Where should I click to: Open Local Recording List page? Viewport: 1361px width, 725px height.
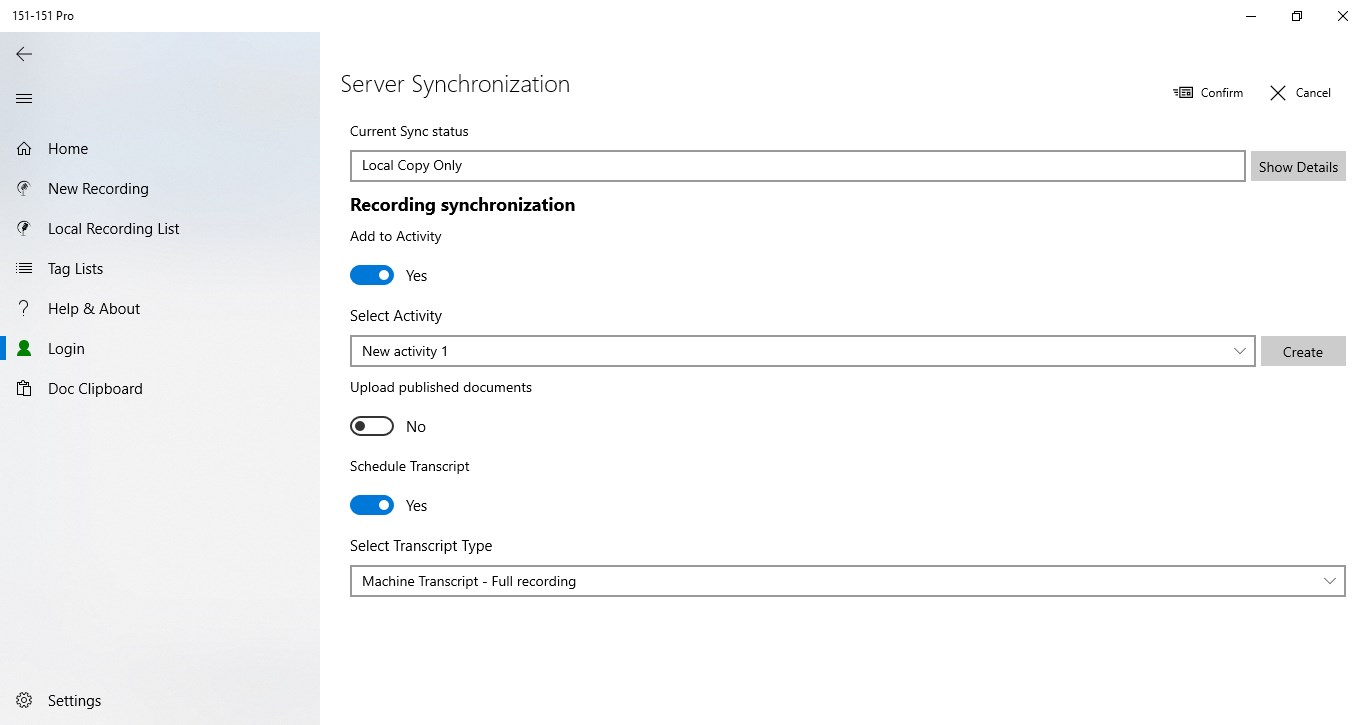coord(113,229)
